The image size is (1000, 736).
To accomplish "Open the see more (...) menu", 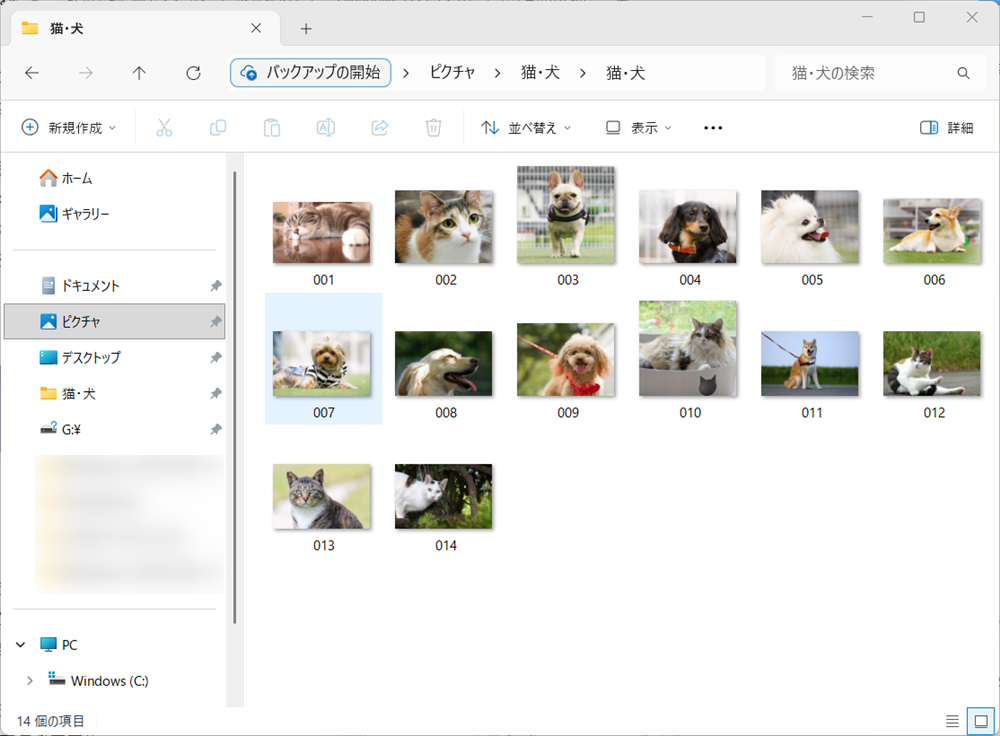I will pyautogui.click(x=712, y=127).
